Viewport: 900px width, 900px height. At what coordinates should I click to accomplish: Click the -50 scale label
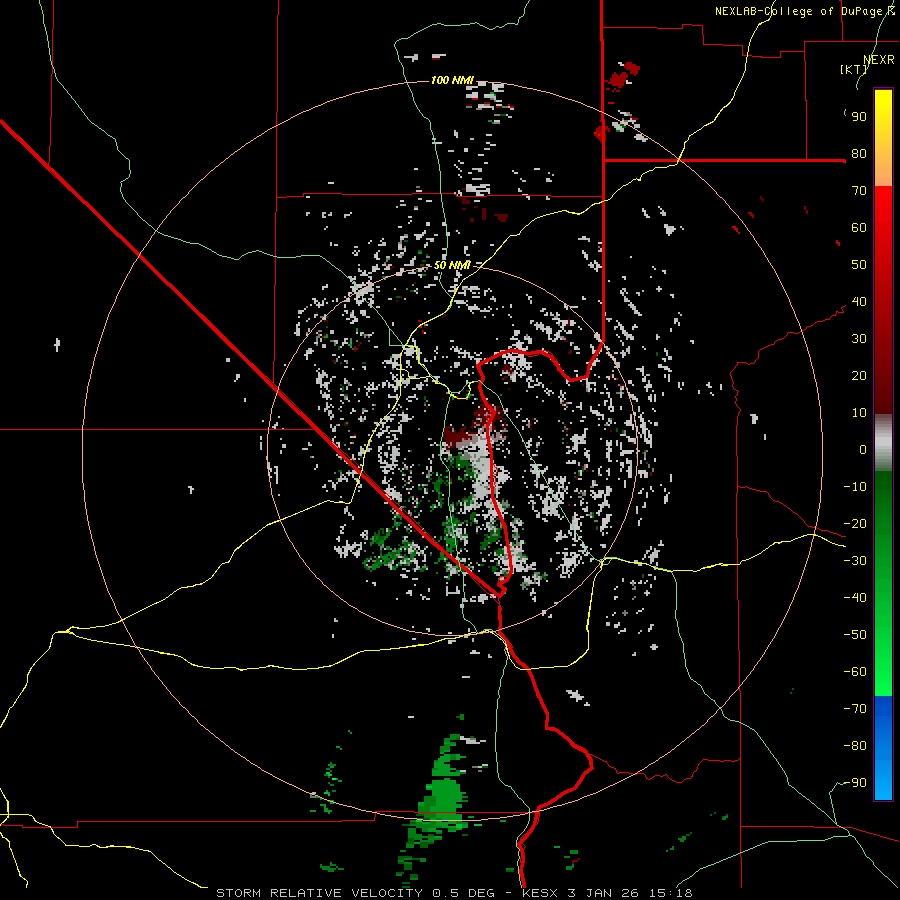click(x=855, y=635)
